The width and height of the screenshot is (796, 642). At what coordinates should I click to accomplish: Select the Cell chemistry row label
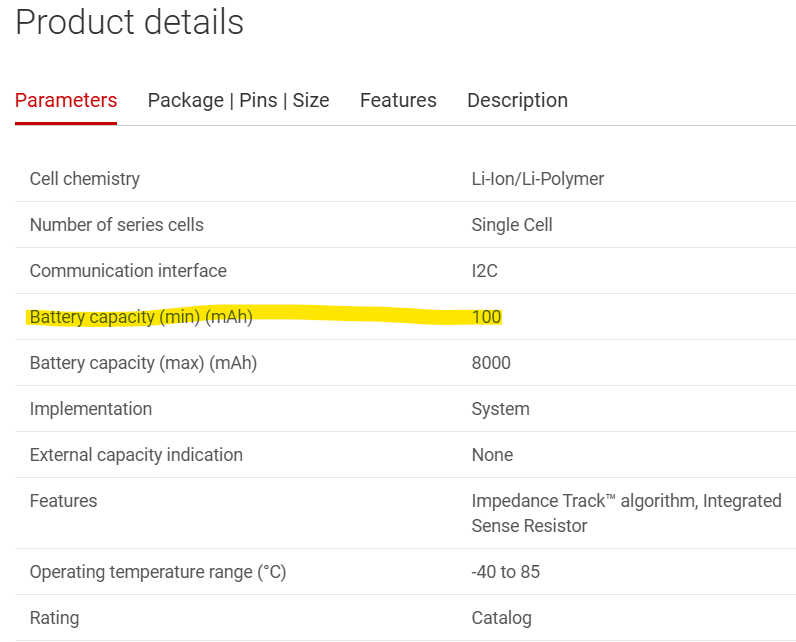[x=85, y=179]
